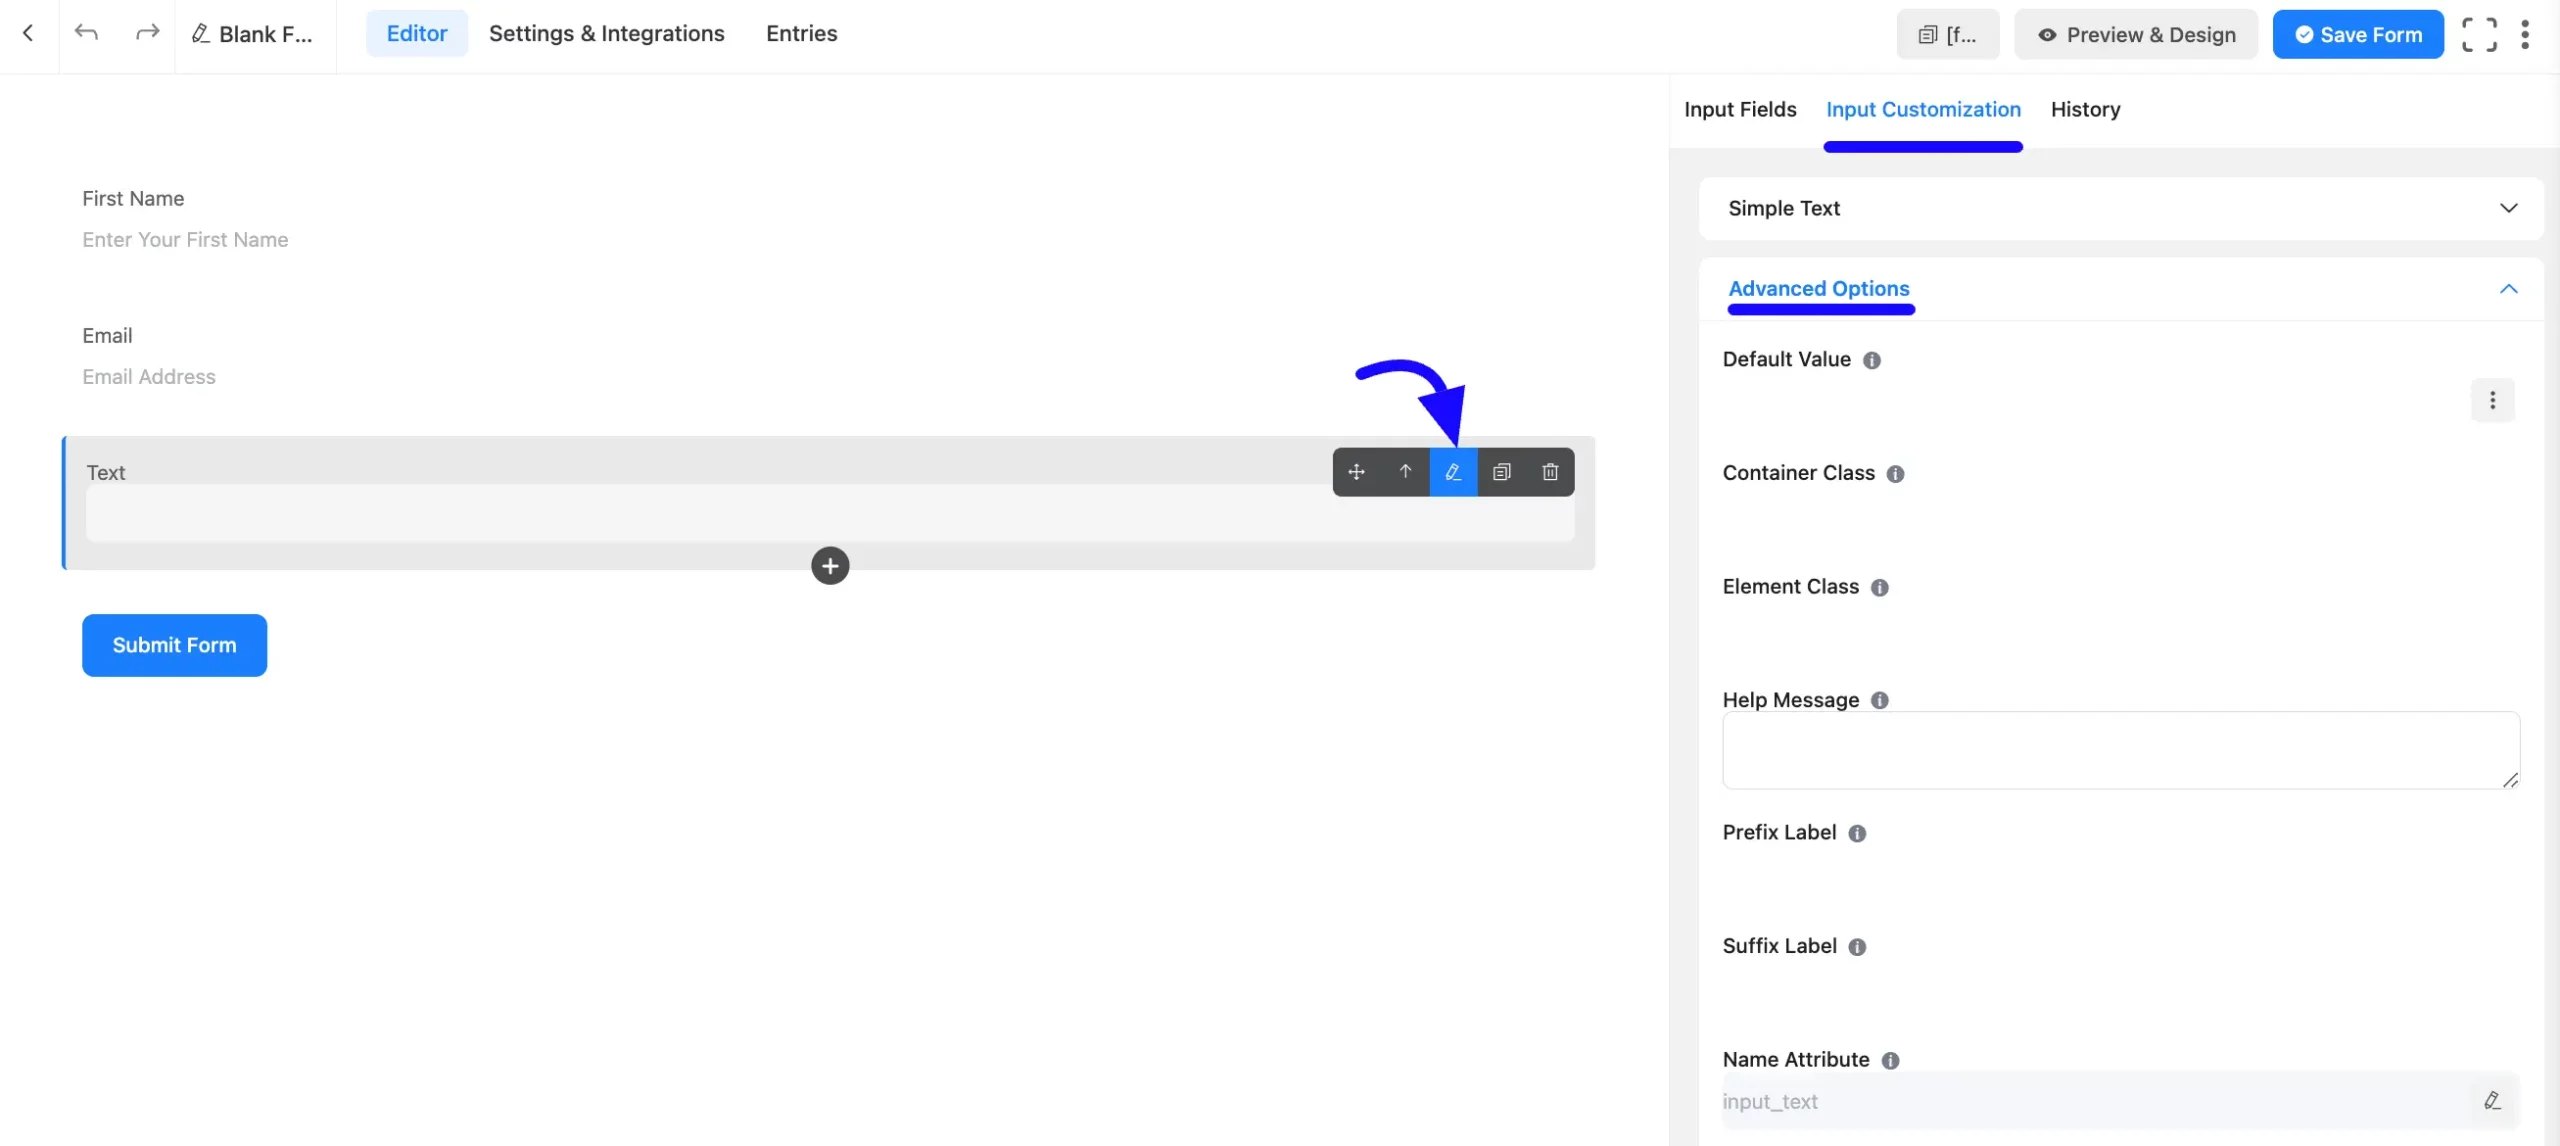The height and width of the screenshot is (1146, 2560).
Task: Open the three-dot menu in the top-right corner
Action: [2527, 33]
